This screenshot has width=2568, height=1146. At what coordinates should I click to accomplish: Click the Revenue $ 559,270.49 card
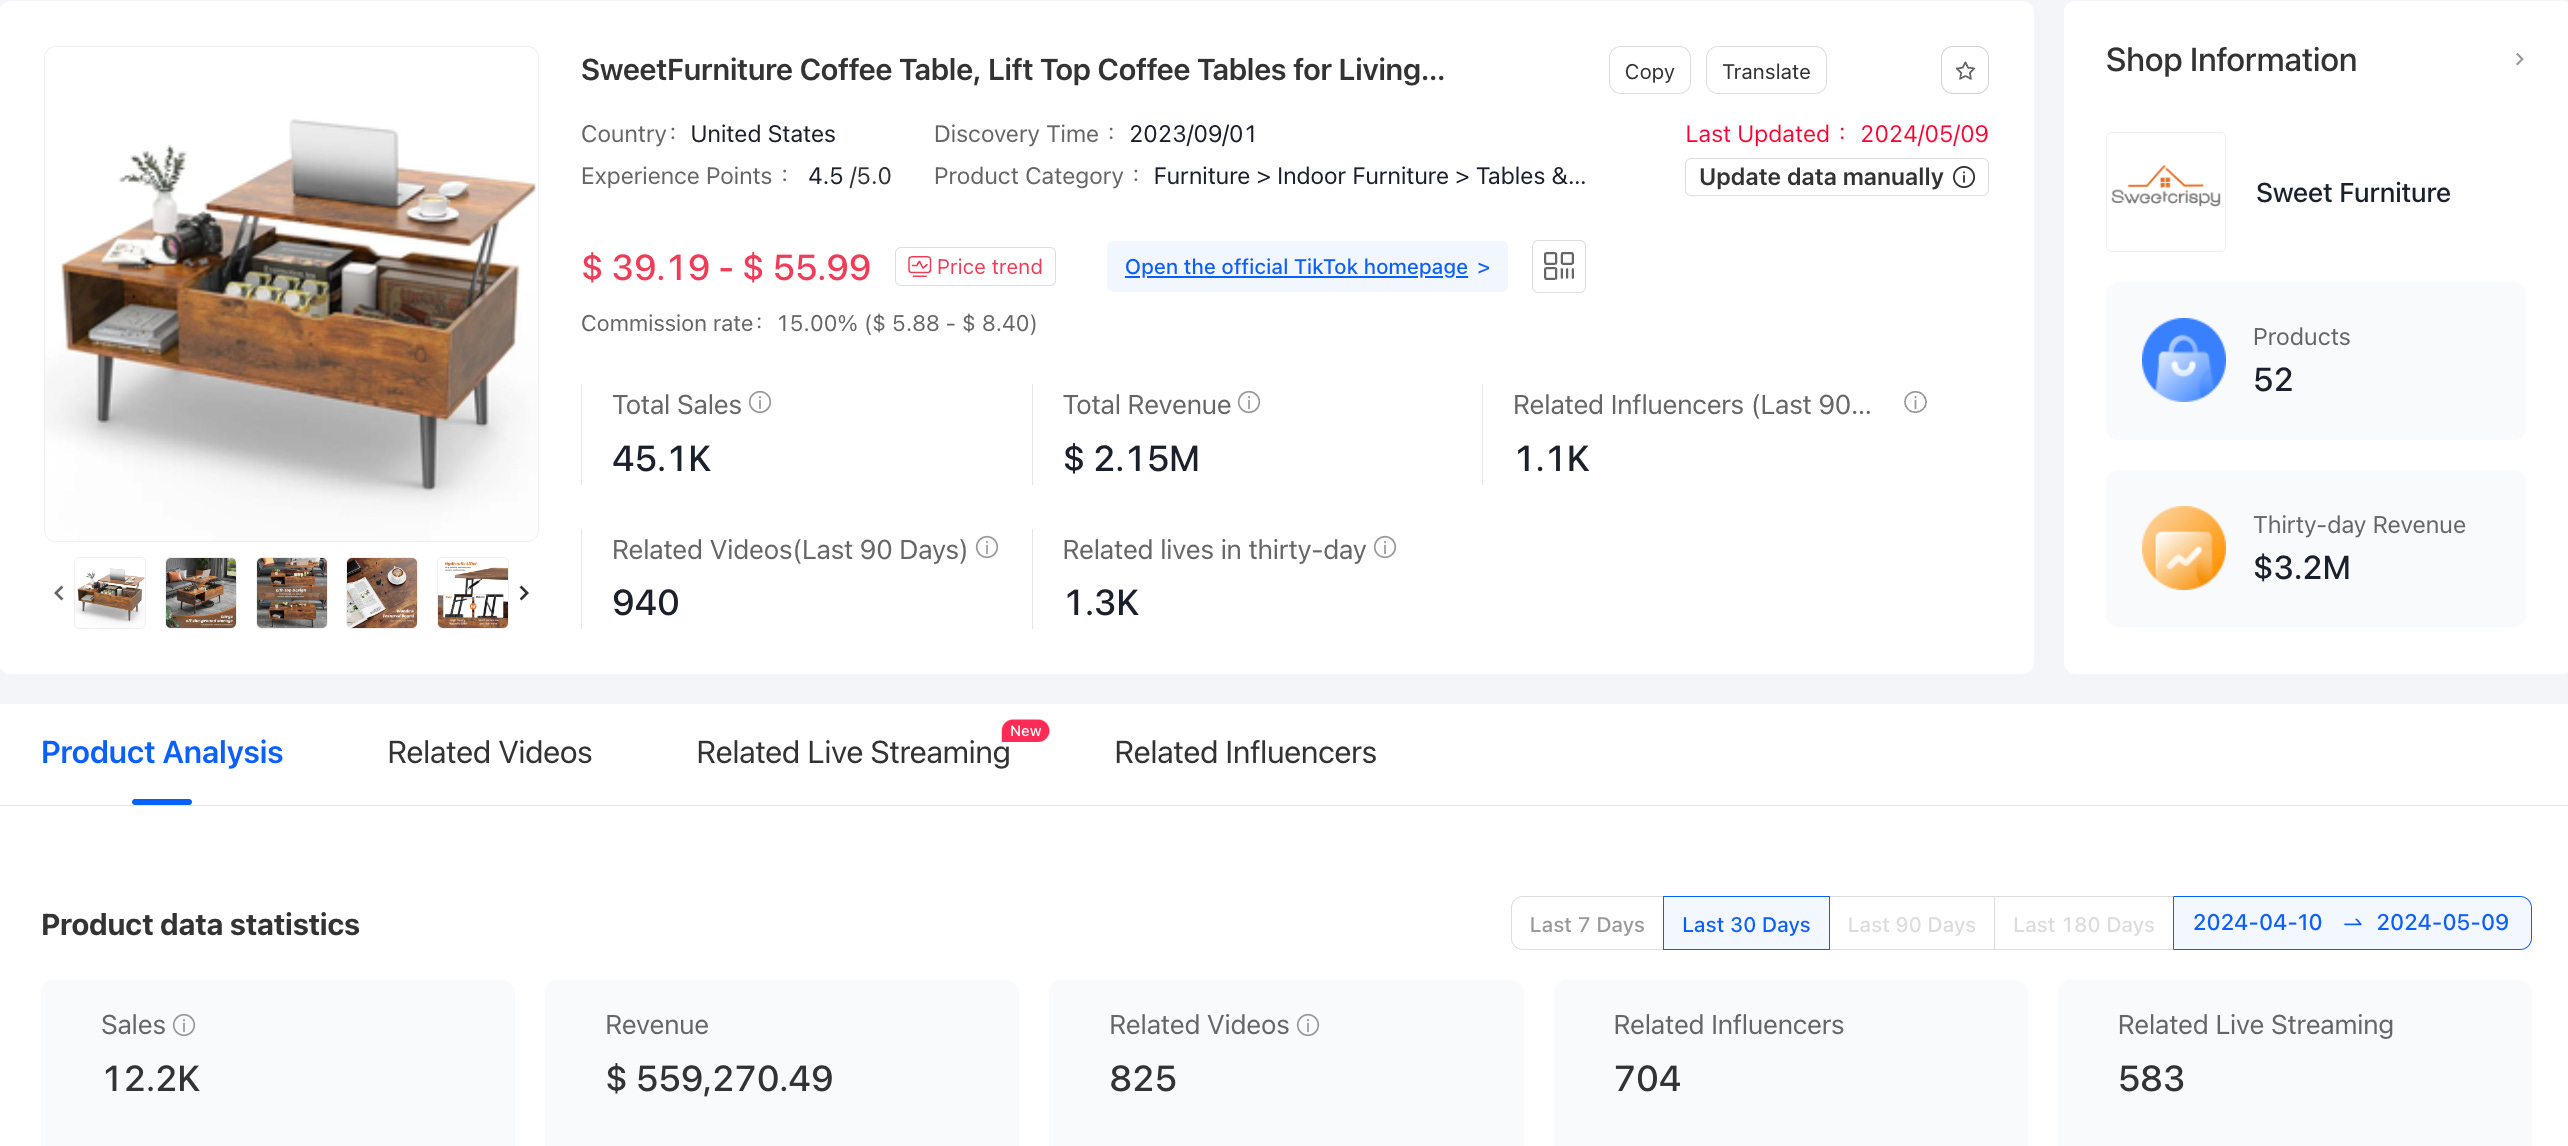782,1062
